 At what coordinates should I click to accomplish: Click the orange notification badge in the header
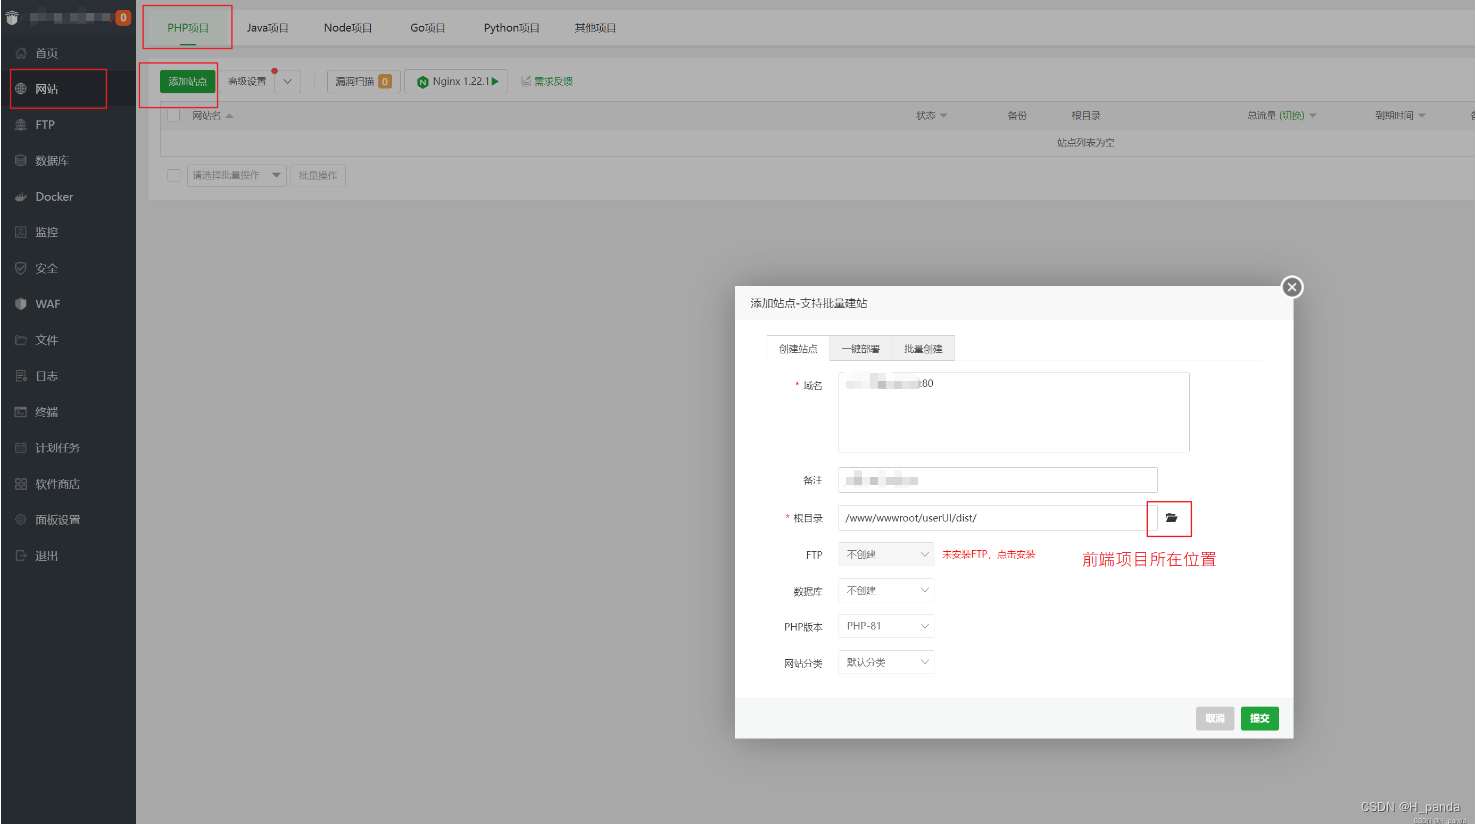[123, 17]
